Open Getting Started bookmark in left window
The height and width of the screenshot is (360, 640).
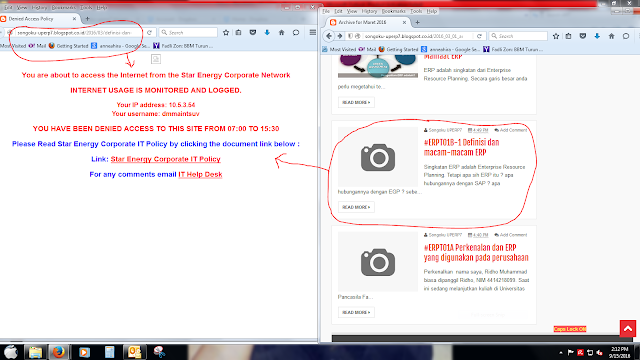[x=68, y=46]
